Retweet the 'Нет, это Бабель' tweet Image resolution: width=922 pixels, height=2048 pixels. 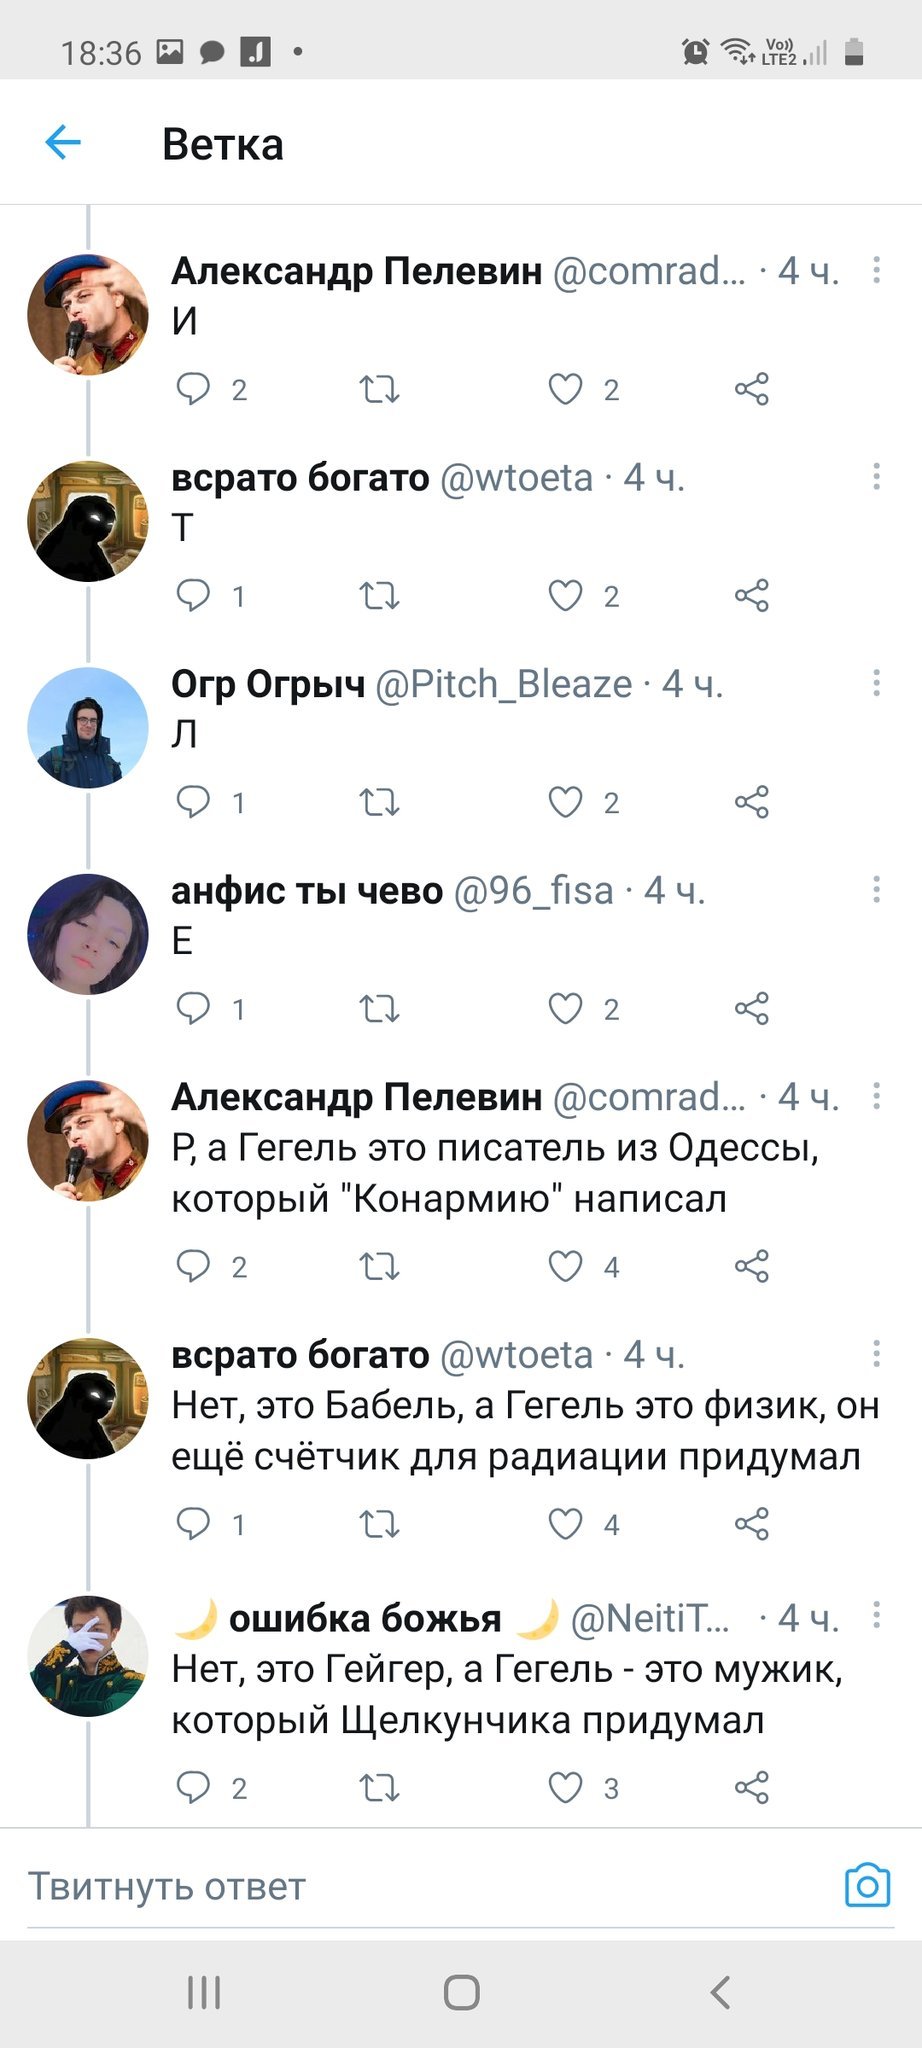[379, 1524]
